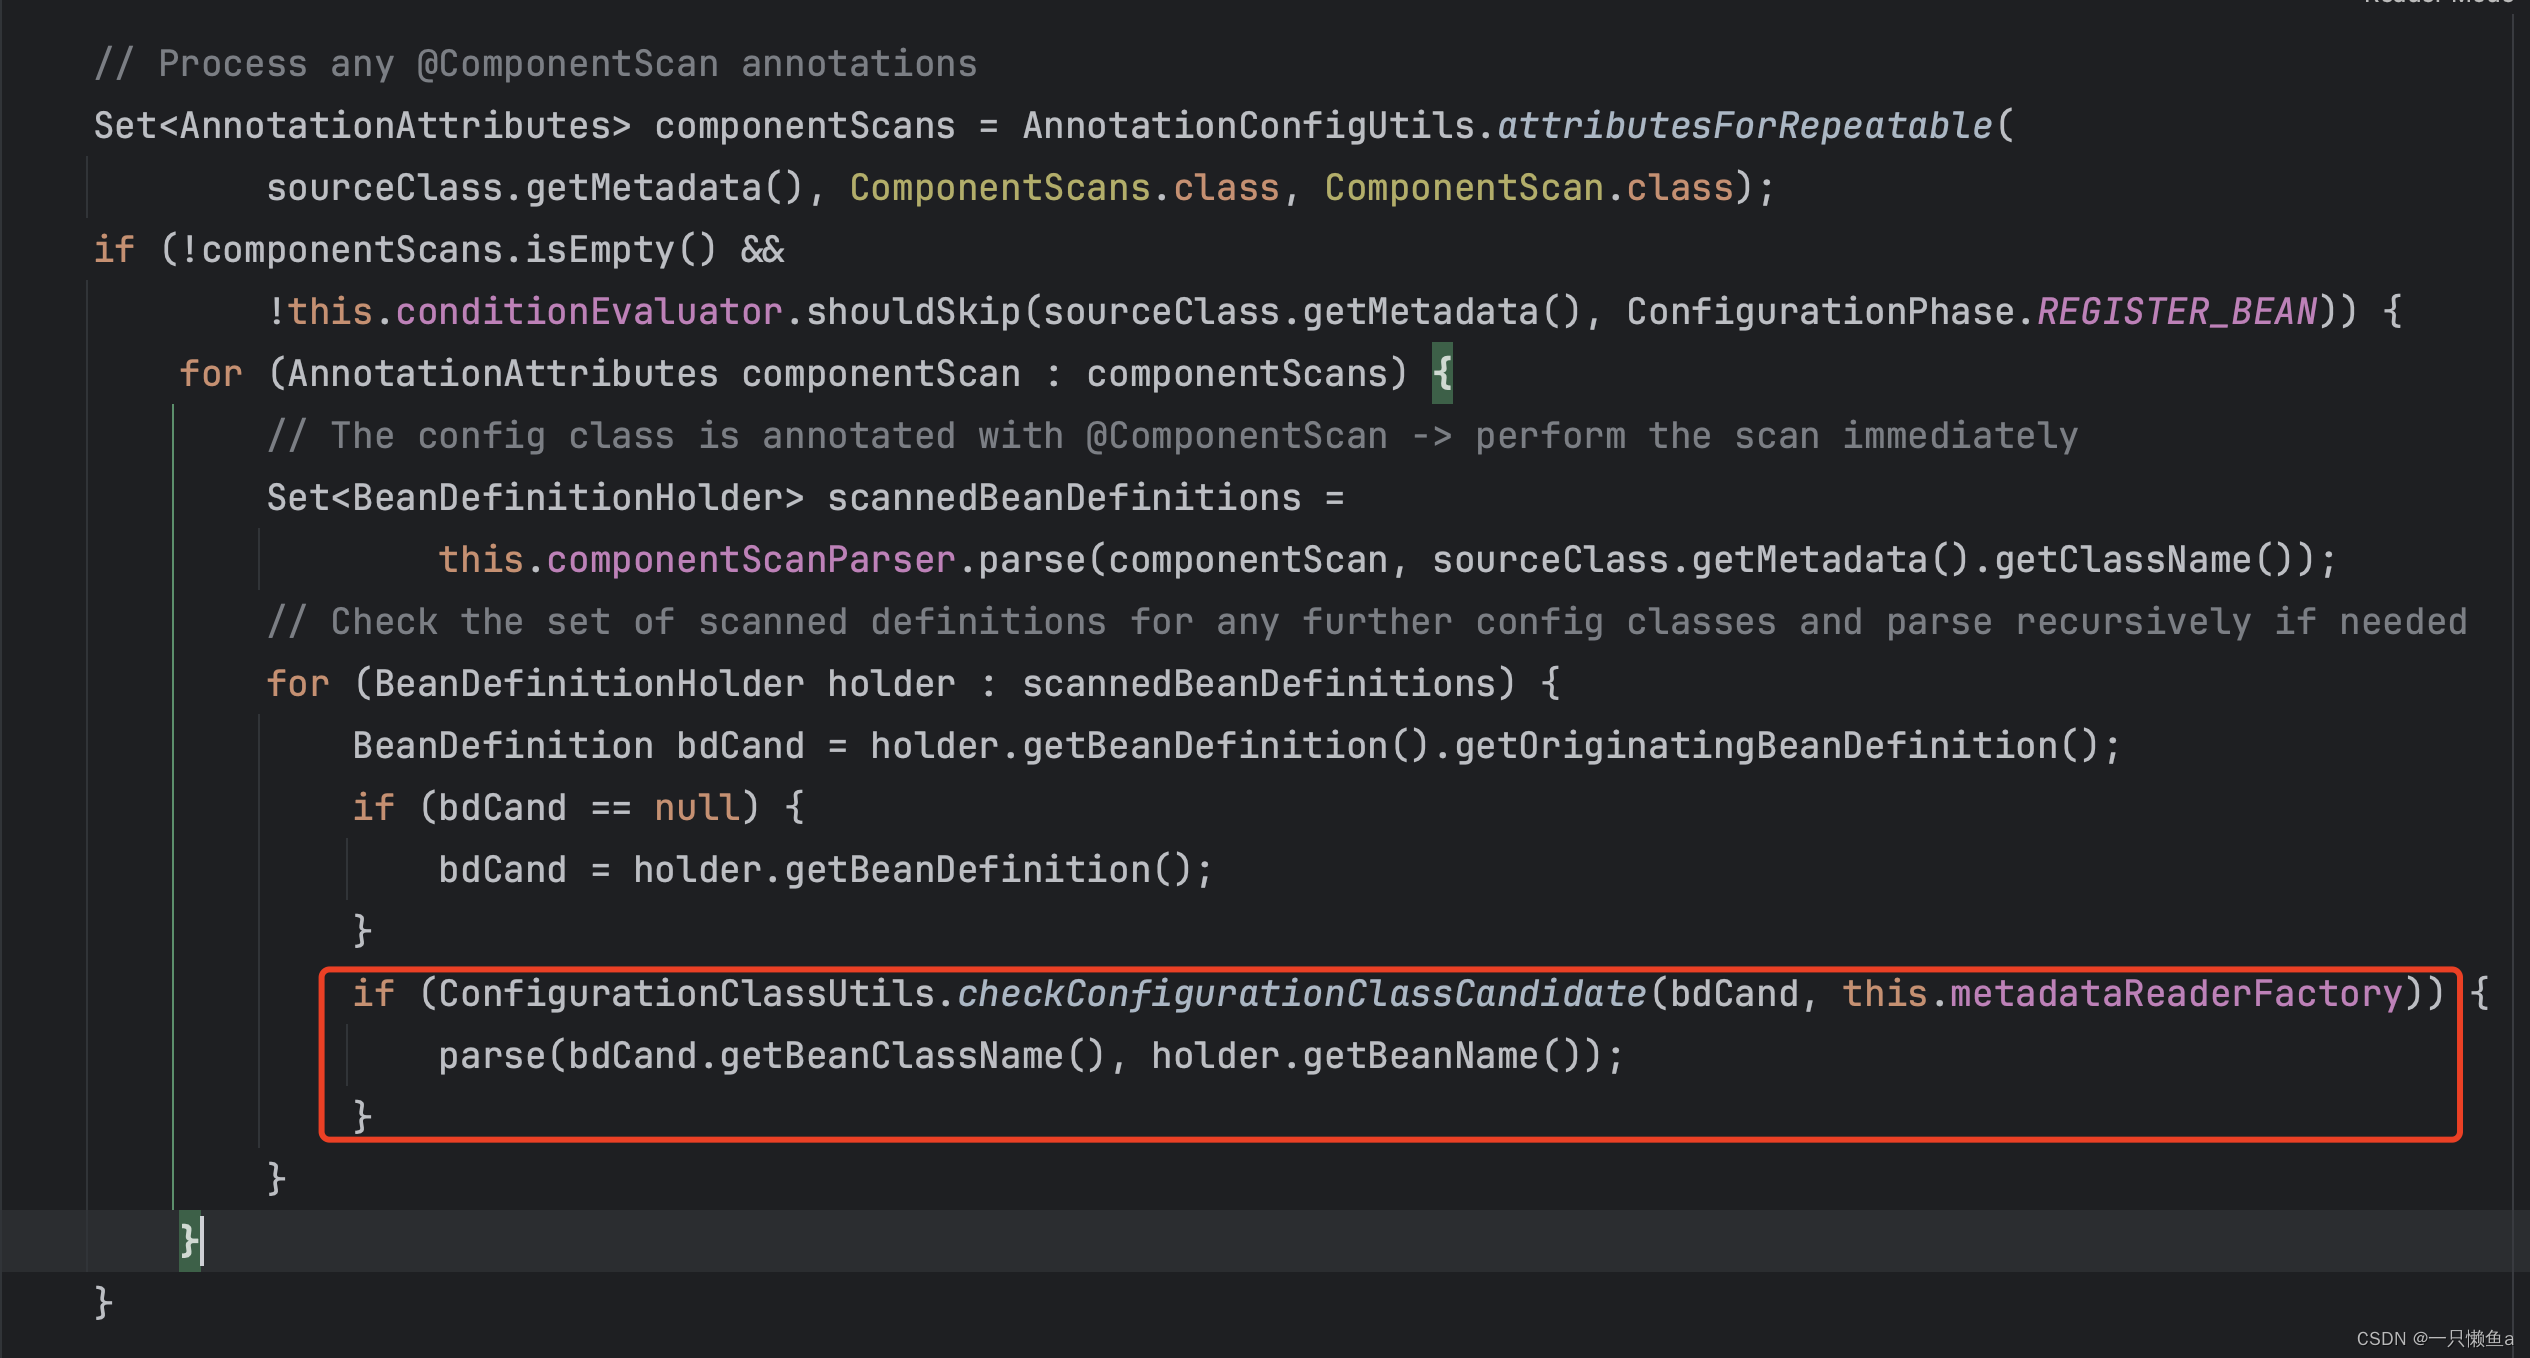Click the getBeanClassName call in parse
Screen dimensions: 2530x1358
pyautogui.click(x=890, y=1056)
